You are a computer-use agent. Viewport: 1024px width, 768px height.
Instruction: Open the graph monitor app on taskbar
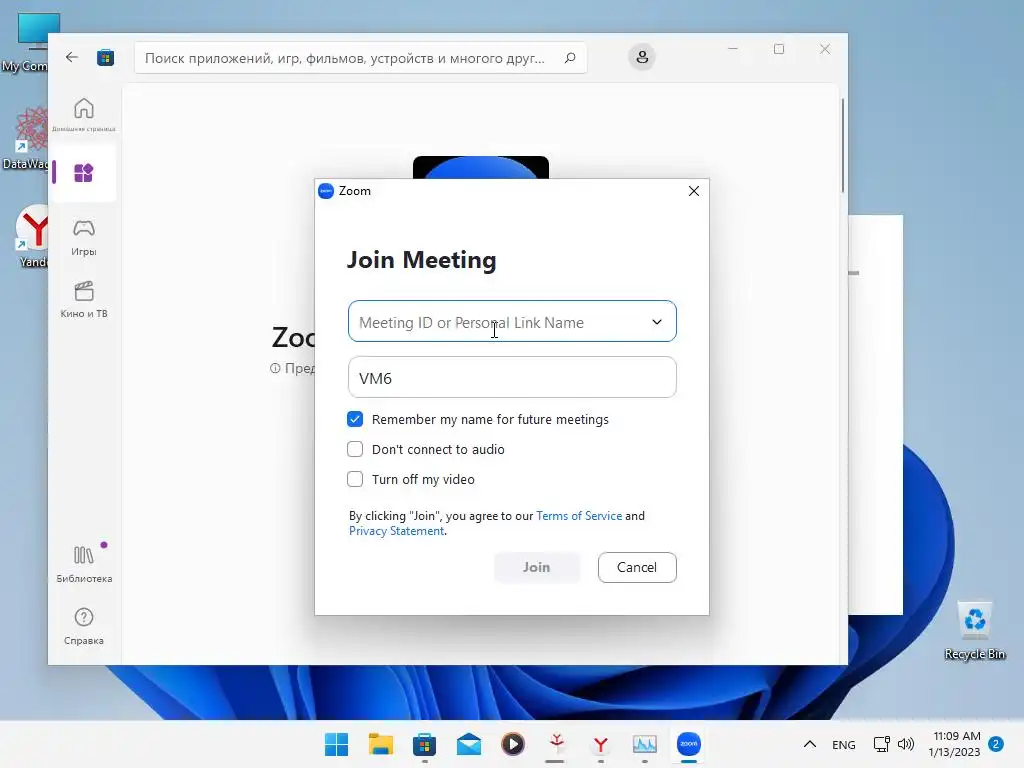click(x=645, y=744)
